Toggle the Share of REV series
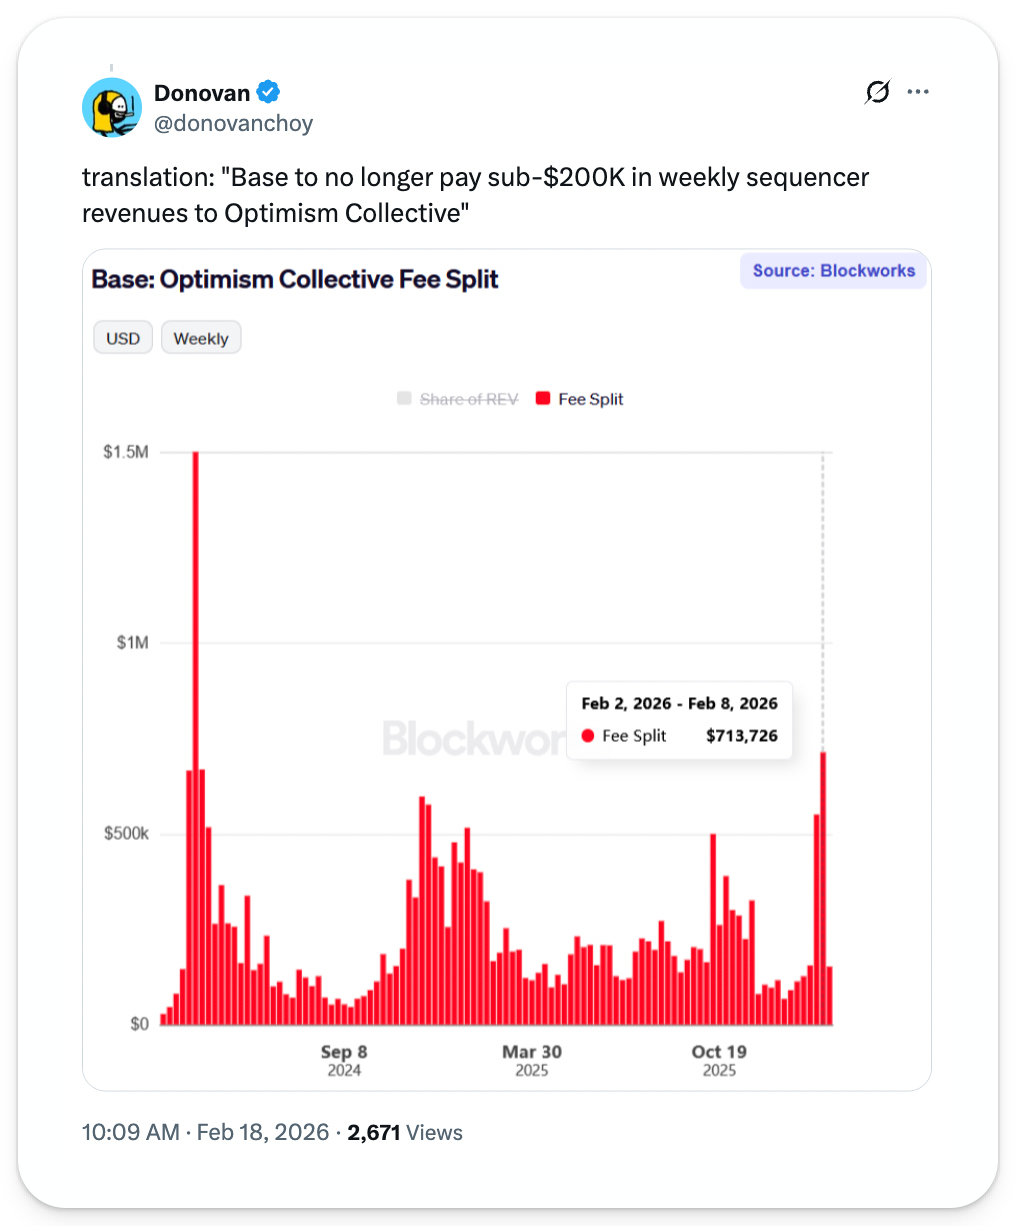Viewport: 1016px width, 1226px height. [469, 399]
